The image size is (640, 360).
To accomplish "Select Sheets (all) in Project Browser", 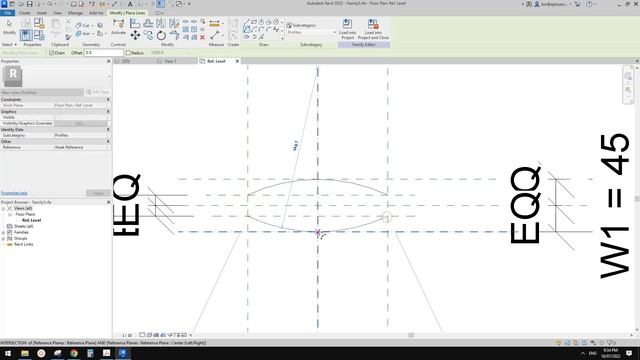I will (x=24, y=226).
